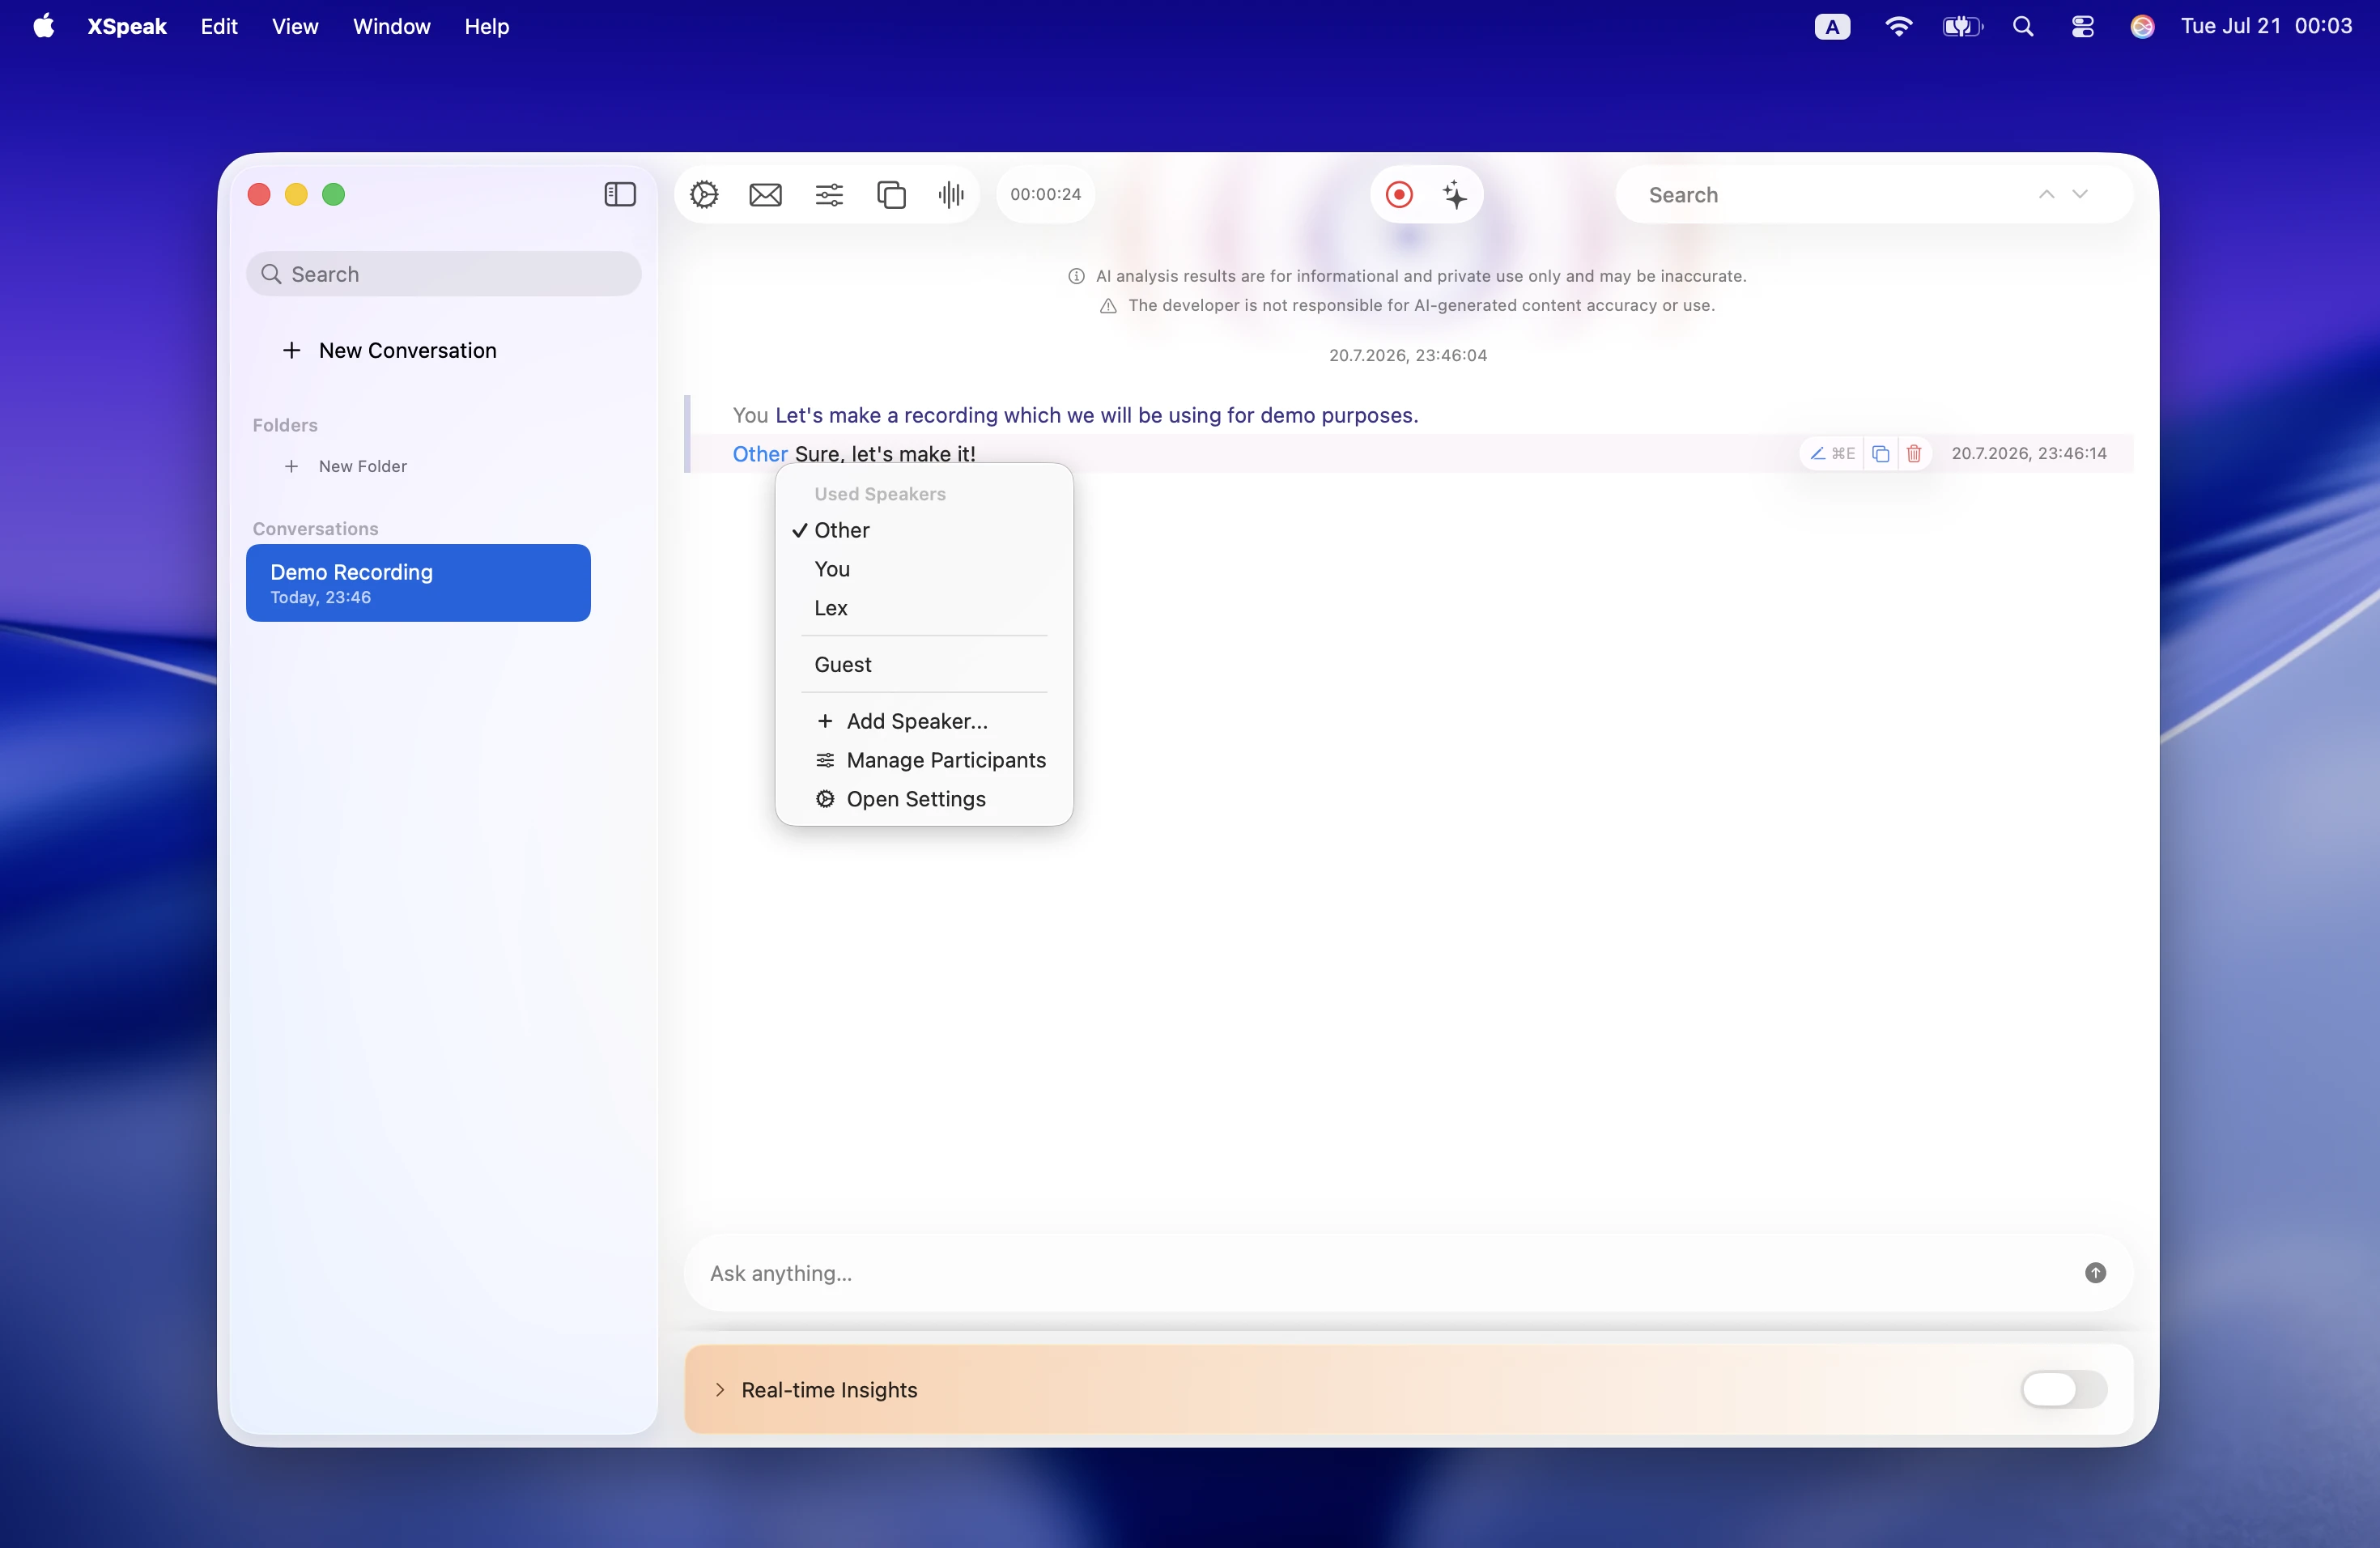Viewport: 2380px width, 1548px height.
Task: Open the audio waveform icon
Action: point(951,194)
